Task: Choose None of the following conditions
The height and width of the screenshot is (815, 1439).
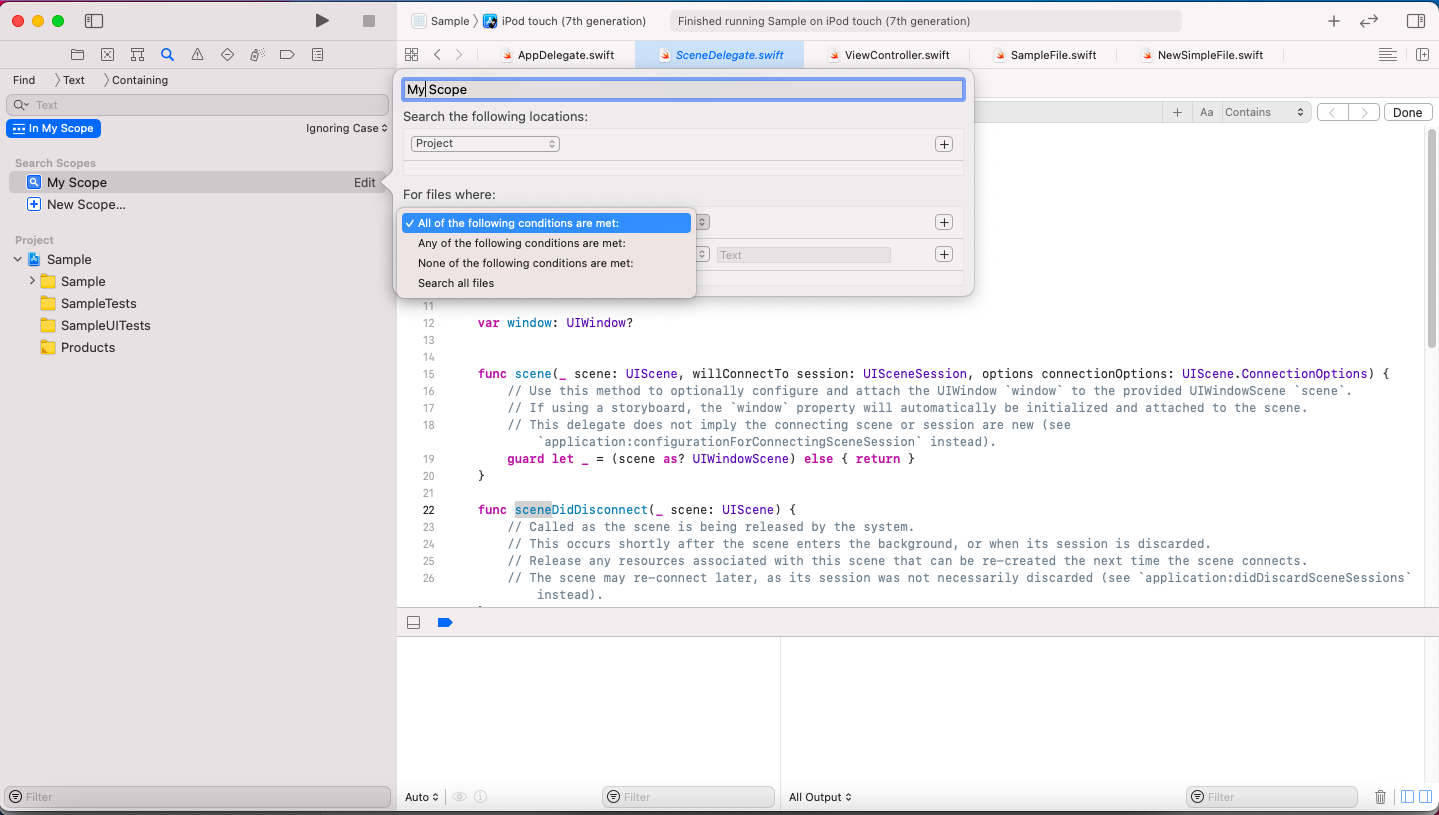Action: point(545,263)
